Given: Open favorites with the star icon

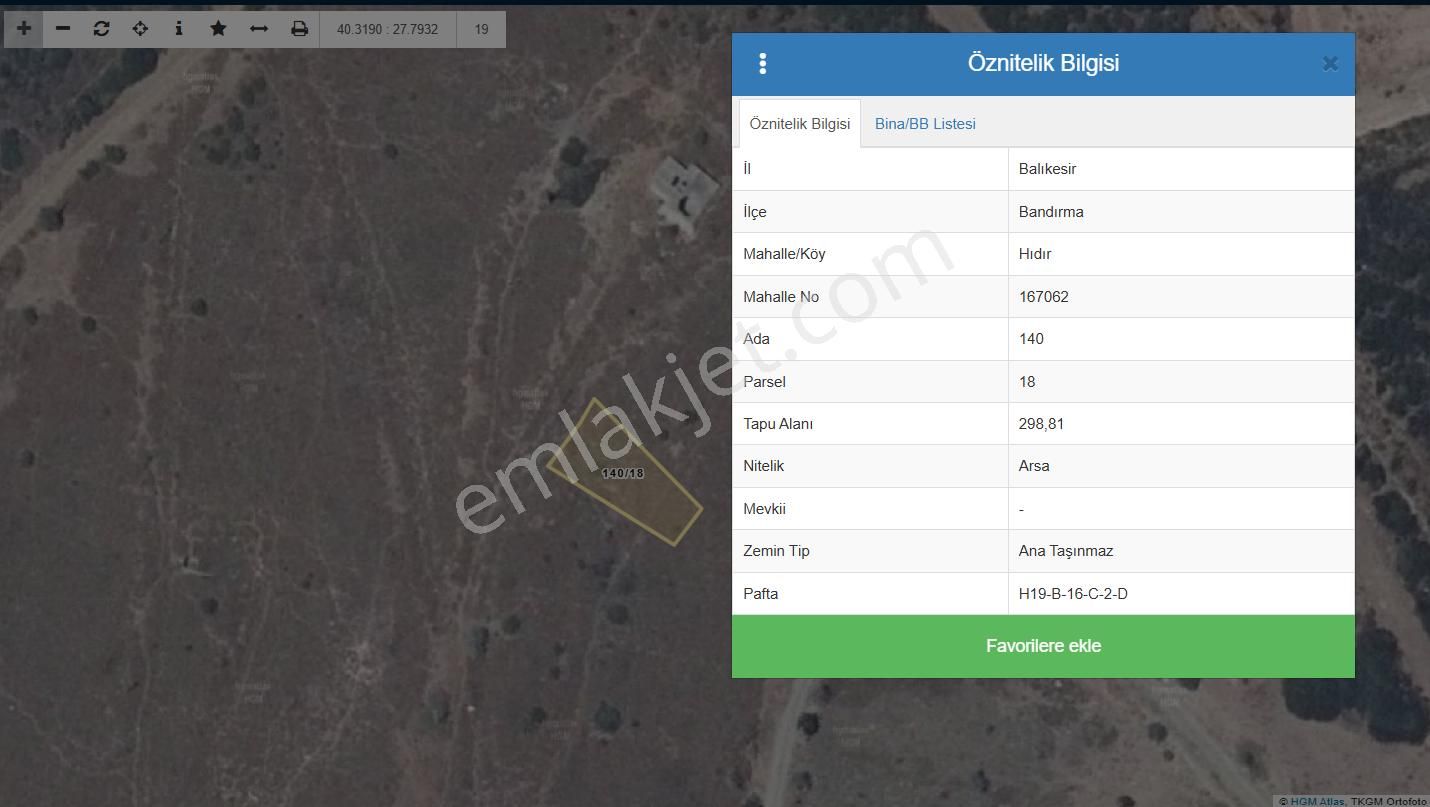Looking at the screenshot, I should click(218, 29).
